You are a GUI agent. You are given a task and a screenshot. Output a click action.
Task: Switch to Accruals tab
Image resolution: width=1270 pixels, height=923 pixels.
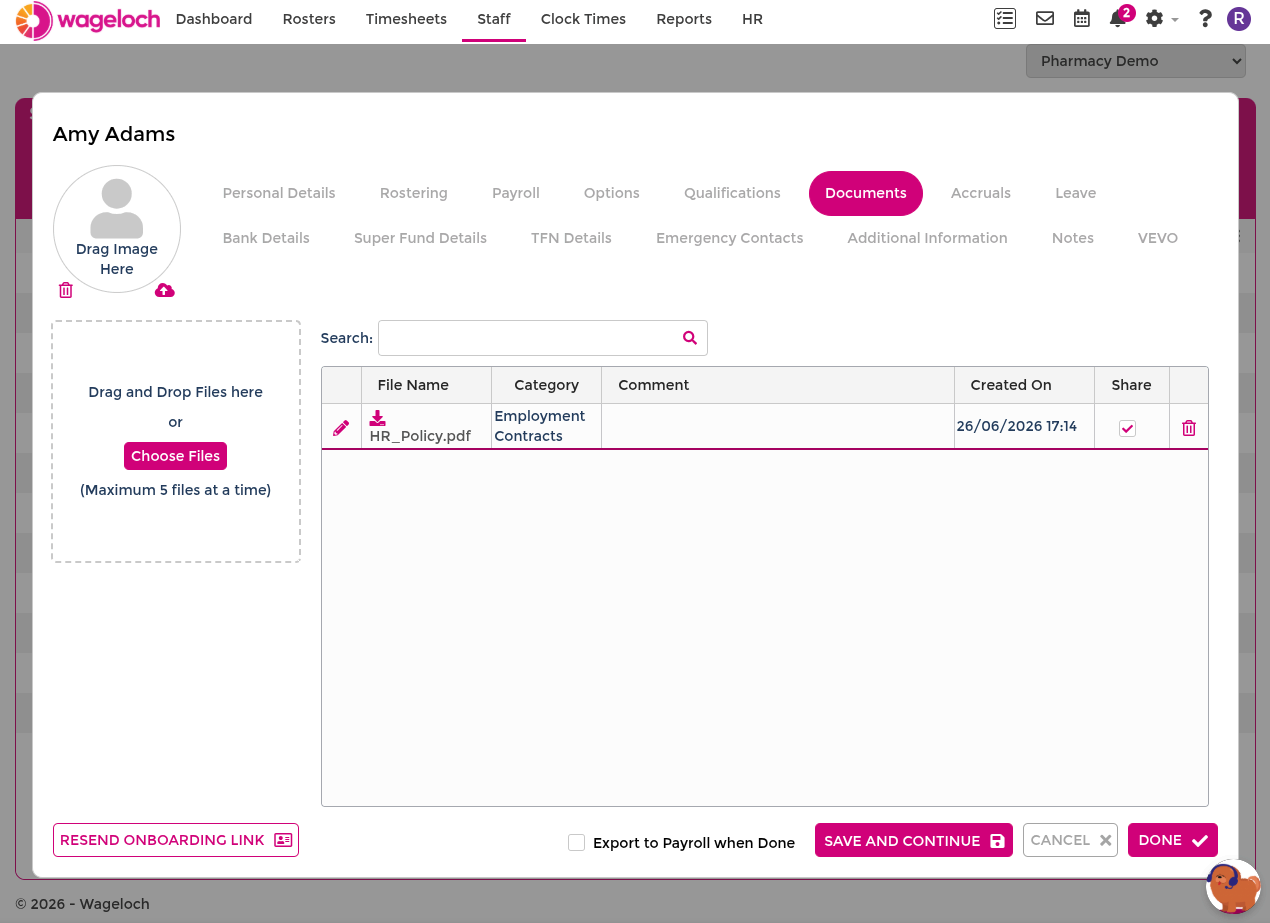pos(981,193)
